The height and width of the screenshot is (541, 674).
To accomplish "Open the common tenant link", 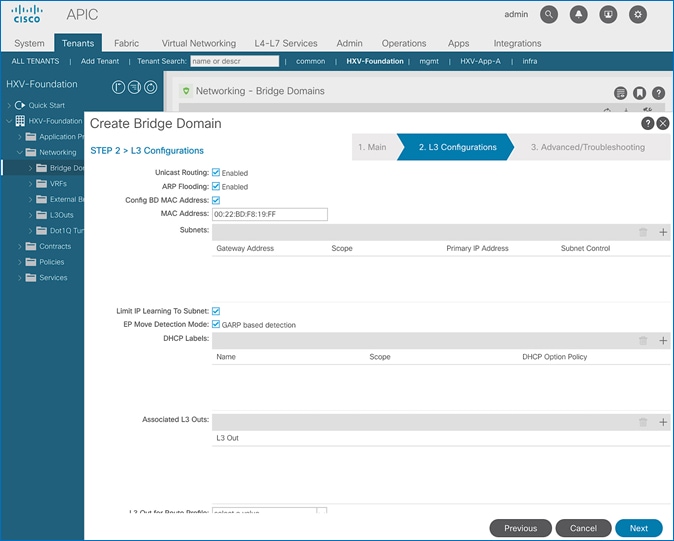I will [310, 61].
